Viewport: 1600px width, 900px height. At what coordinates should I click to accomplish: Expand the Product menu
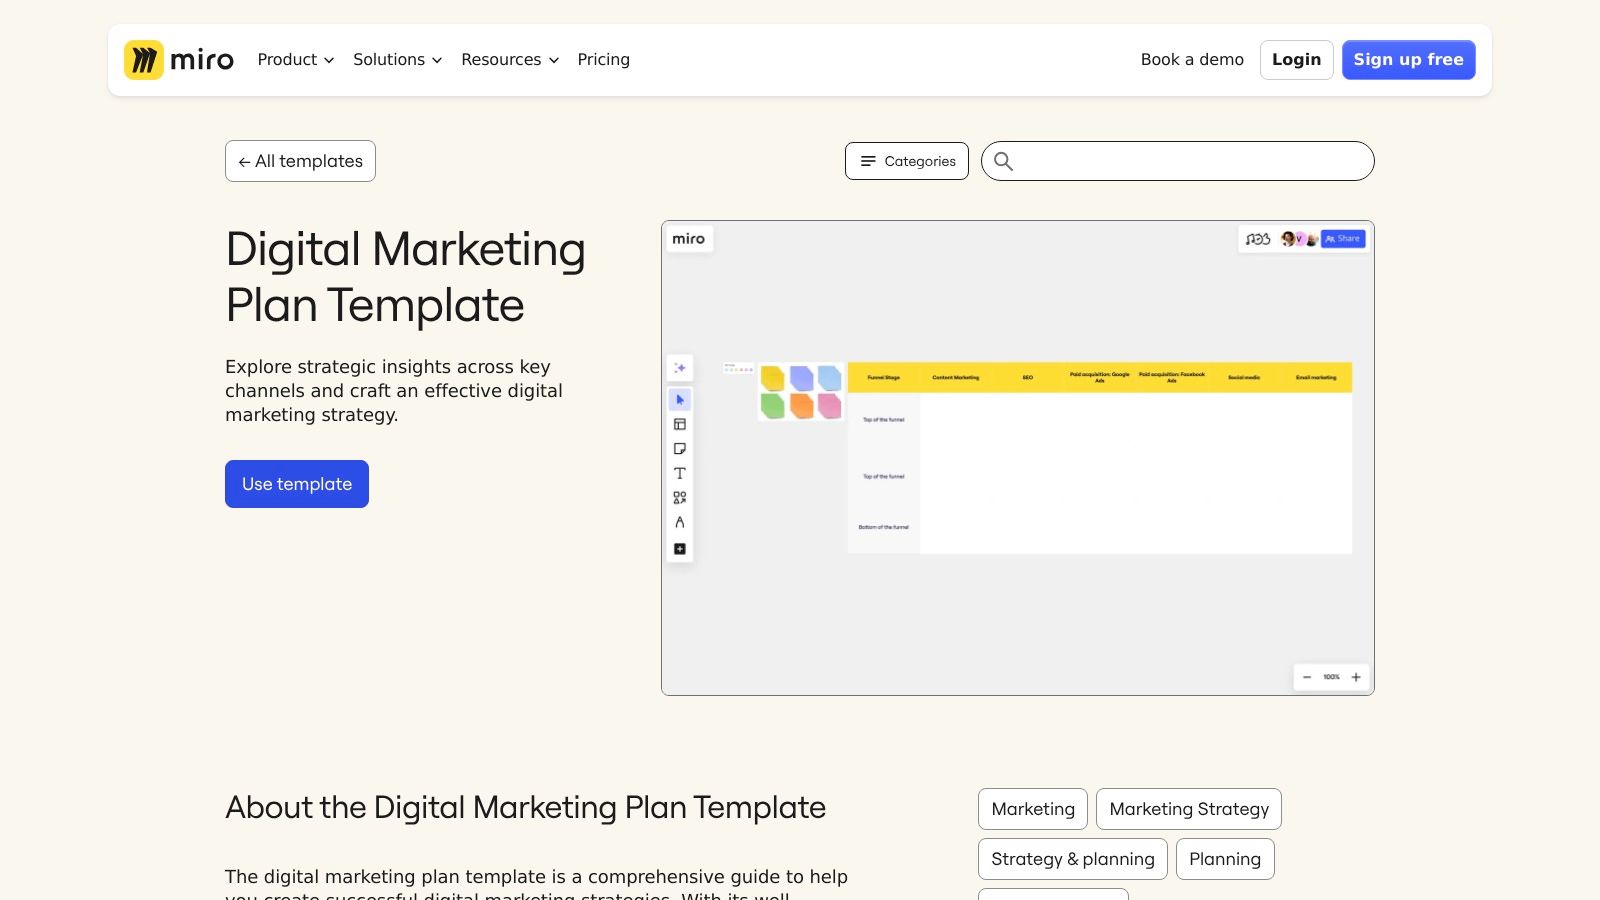296,60
